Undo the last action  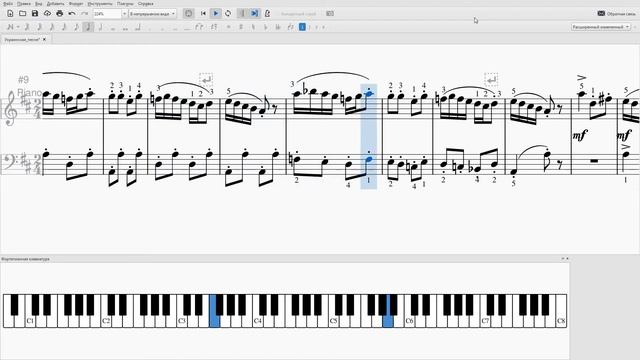(x=72, y=13)
